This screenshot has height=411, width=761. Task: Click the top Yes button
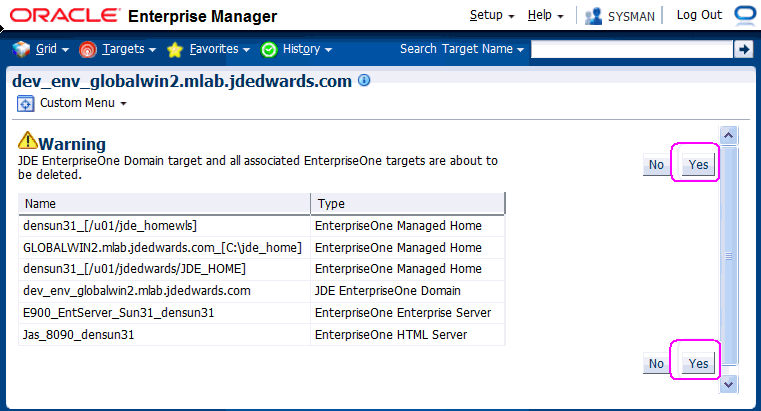point(700,166)
